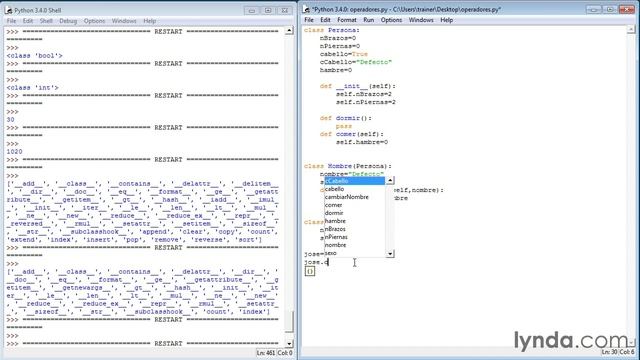Select cabello in autocomplete list
The image size is (640, 360).
pos(355,189)
